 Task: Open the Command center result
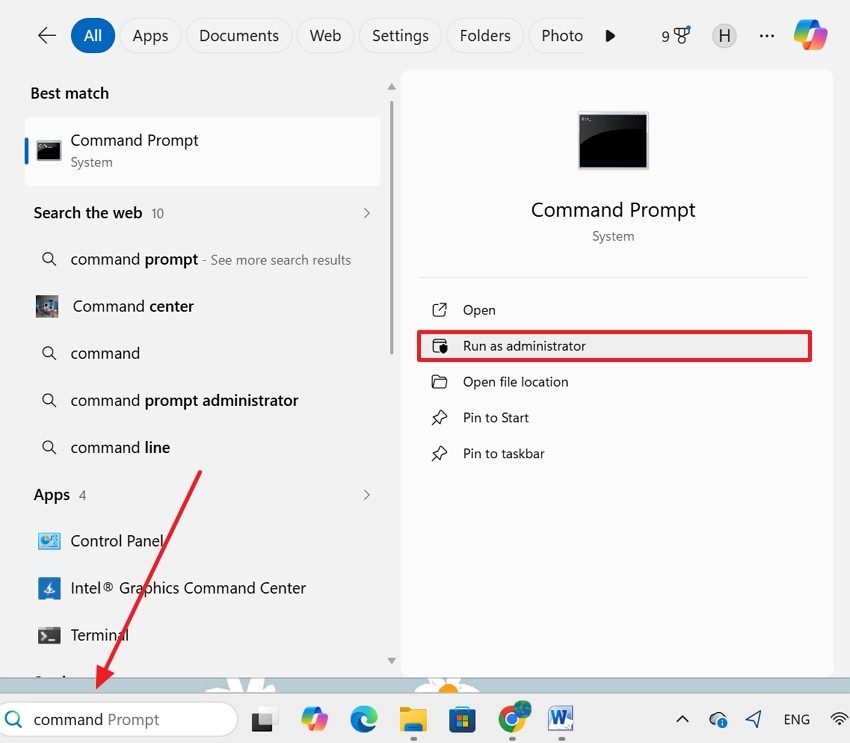pyautogui.click(x=203, y=306)
